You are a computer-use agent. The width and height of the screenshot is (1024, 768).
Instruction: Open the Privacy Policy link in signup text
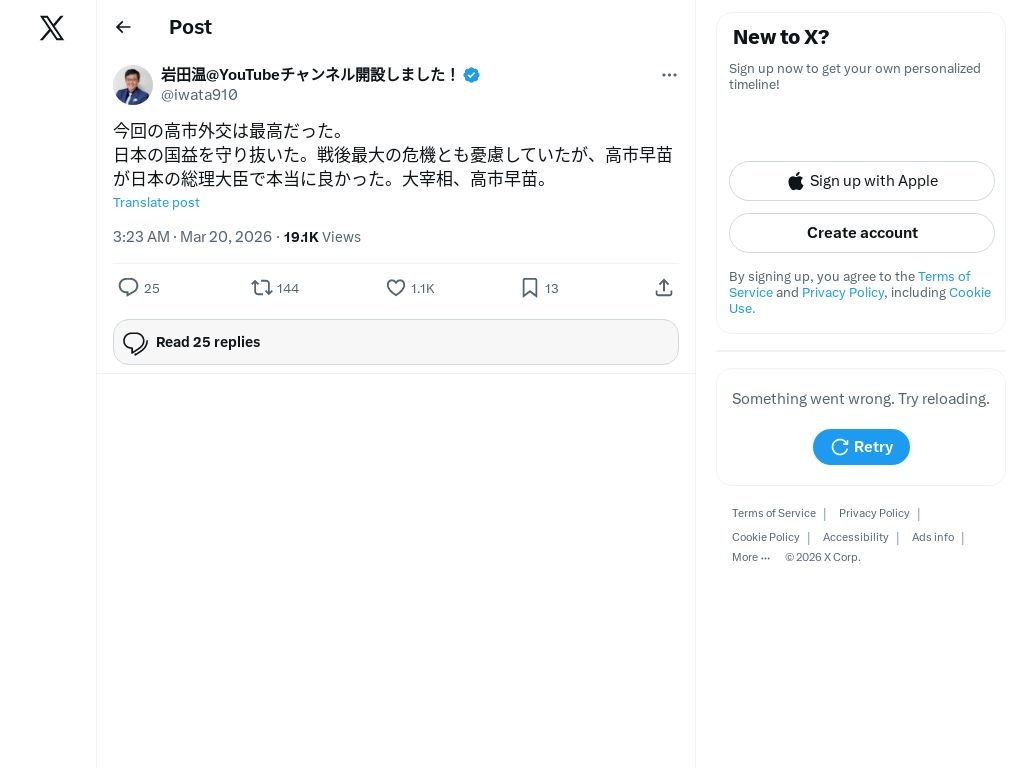coord(843,292)
